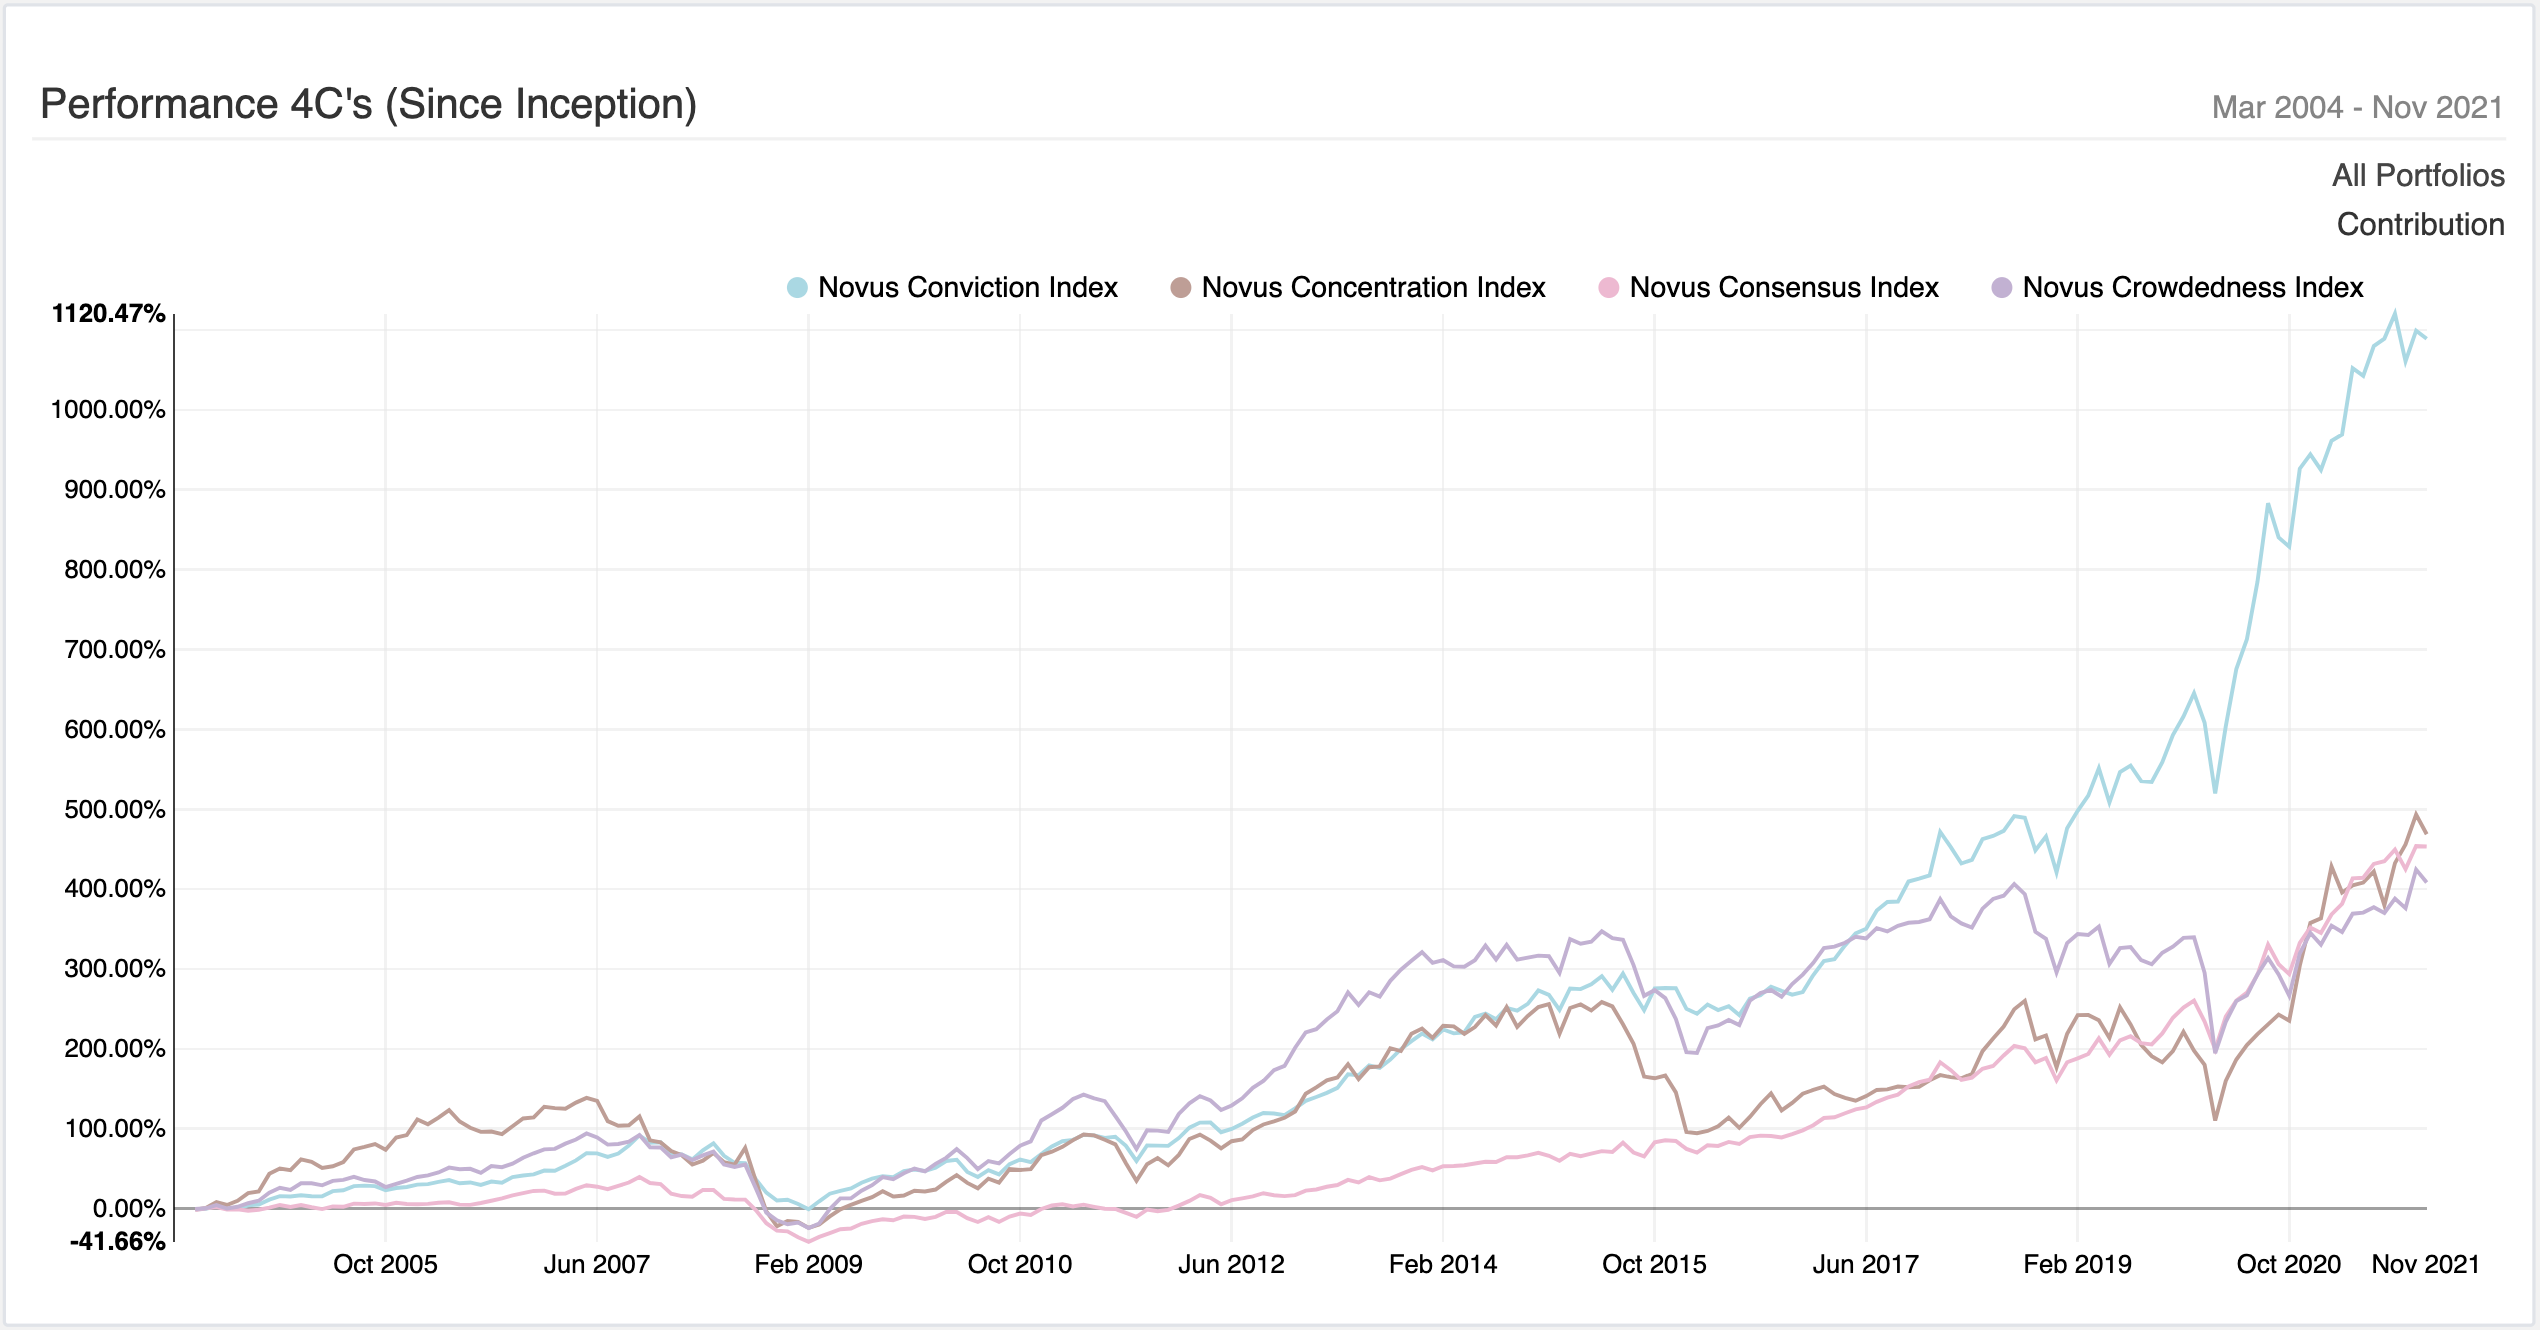Toggle Novus Consensus Index series label

(1783, 288)
